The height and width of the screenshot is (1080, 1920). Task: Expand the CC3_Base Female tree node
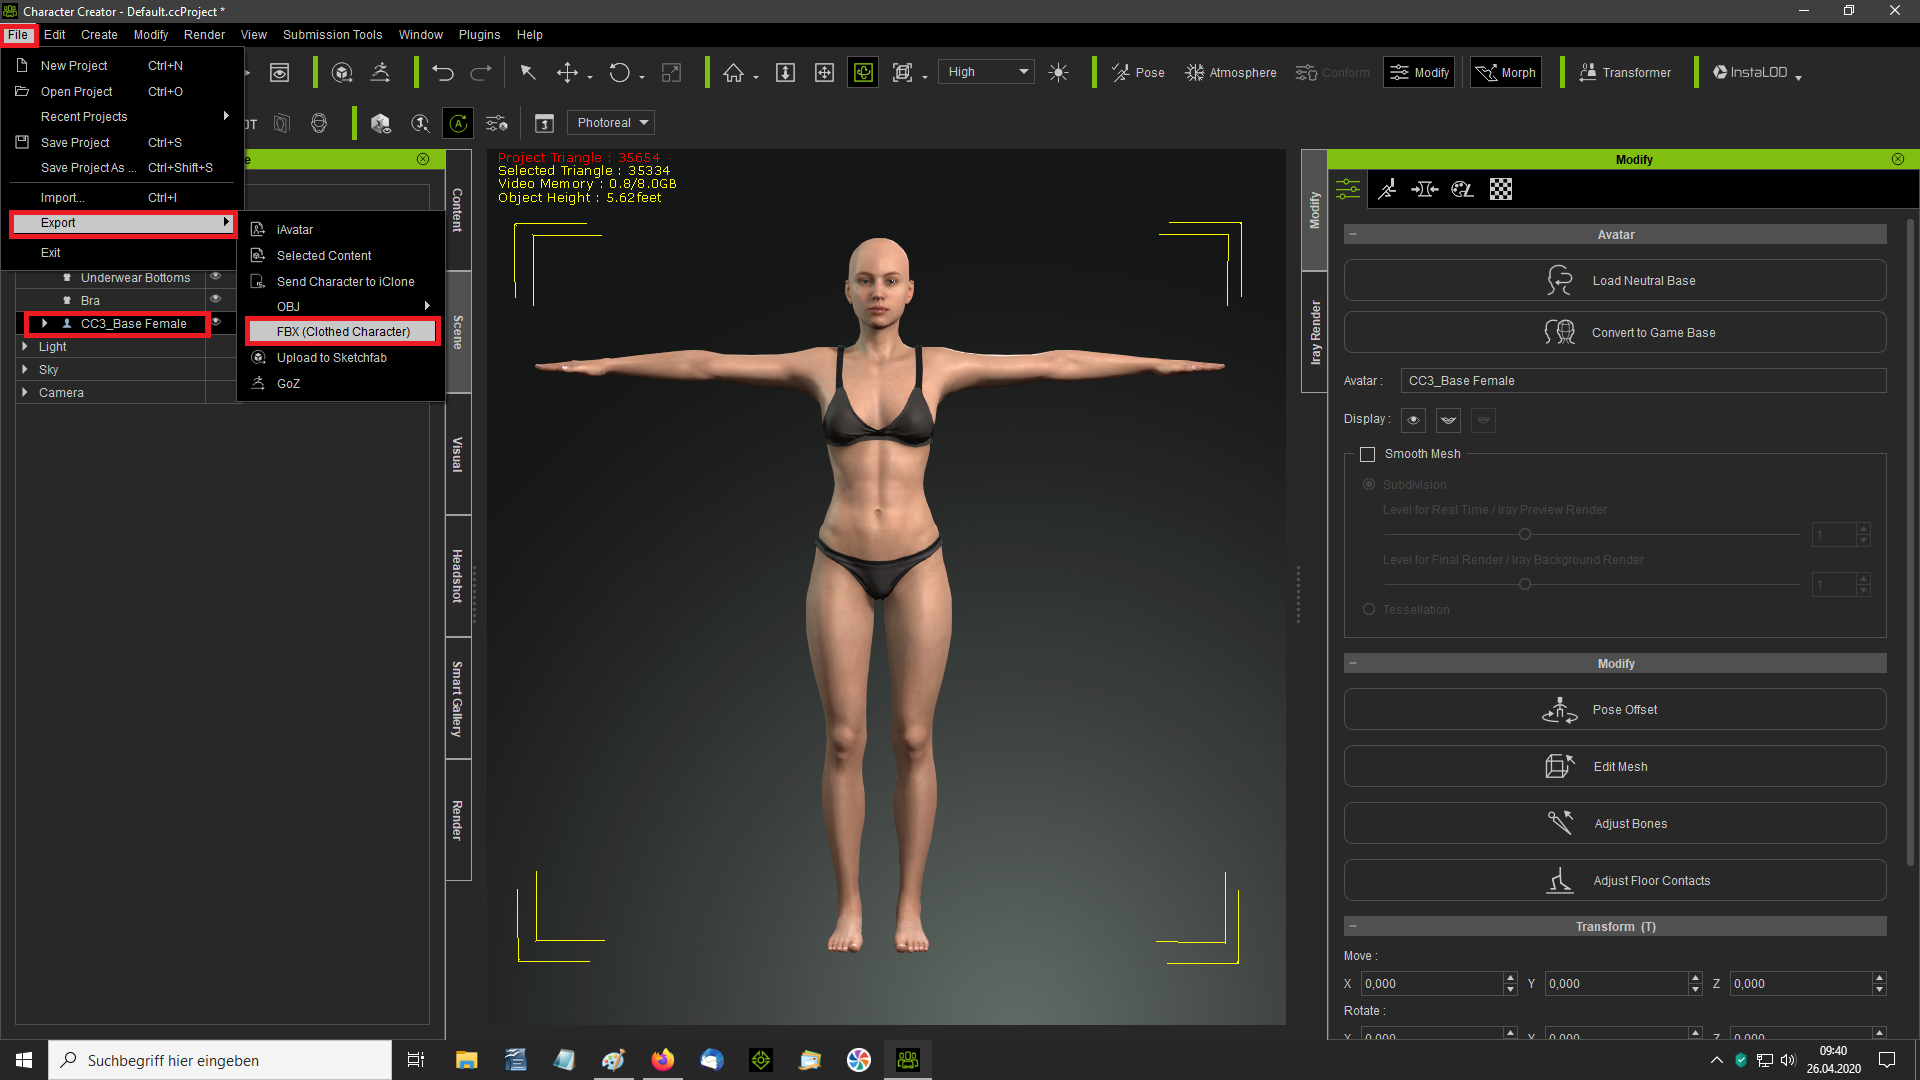44,323
